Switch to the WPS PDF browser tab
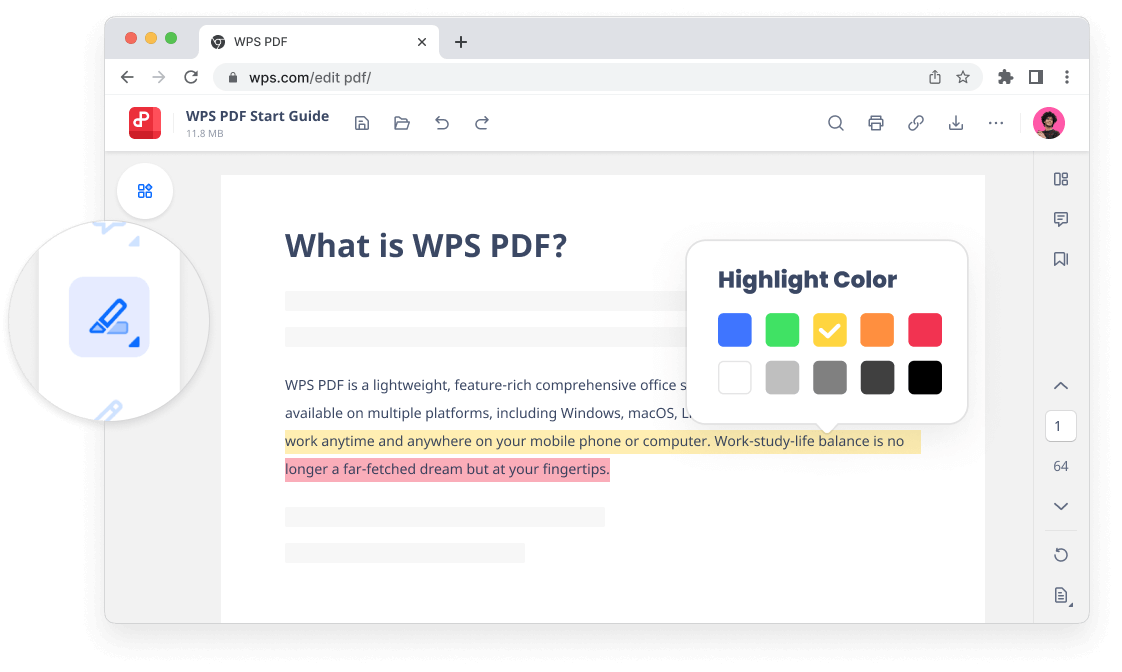 pyautogui.click(x=300, y=42)
